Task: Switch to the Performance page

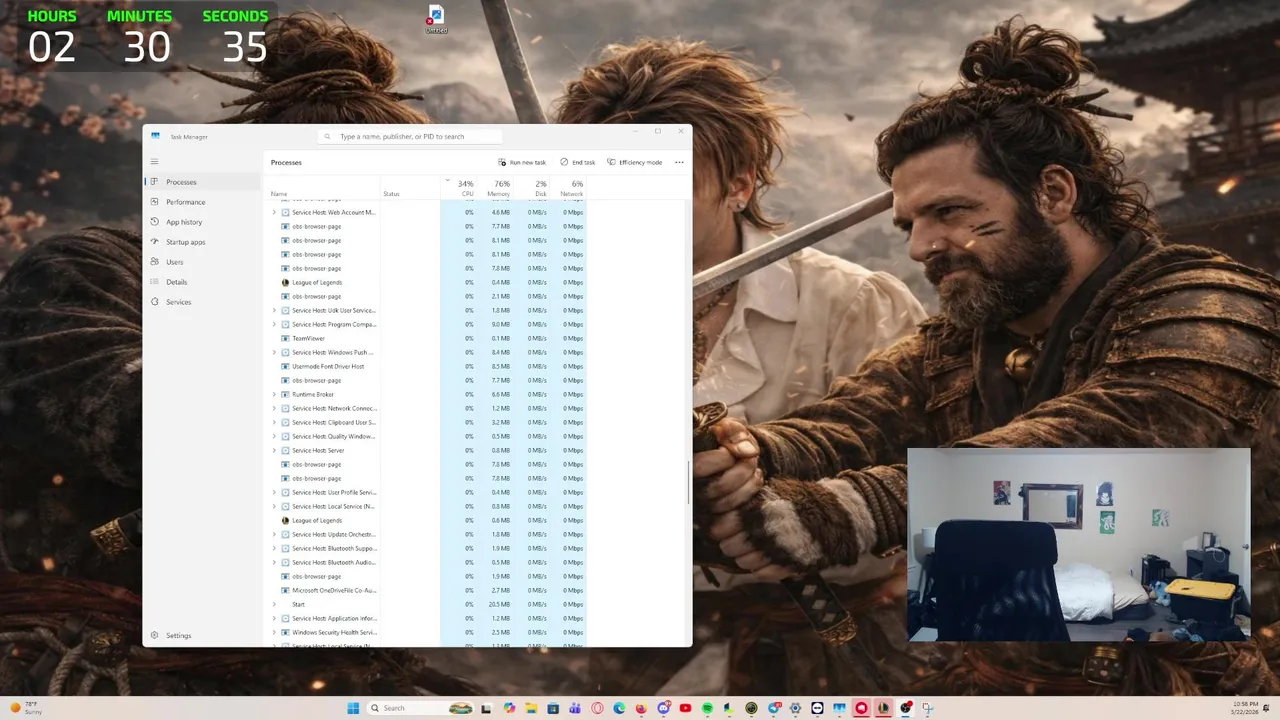Action: (203, 202)
